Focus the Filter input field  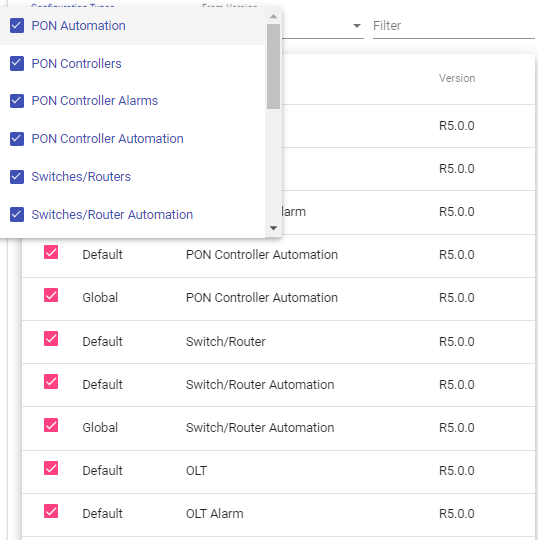click(x=454, y=26)
